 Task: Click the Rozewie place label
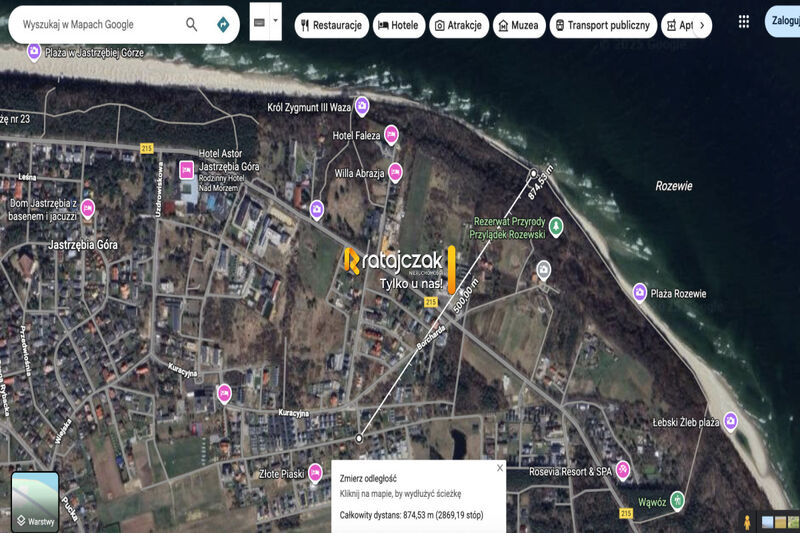674,186
